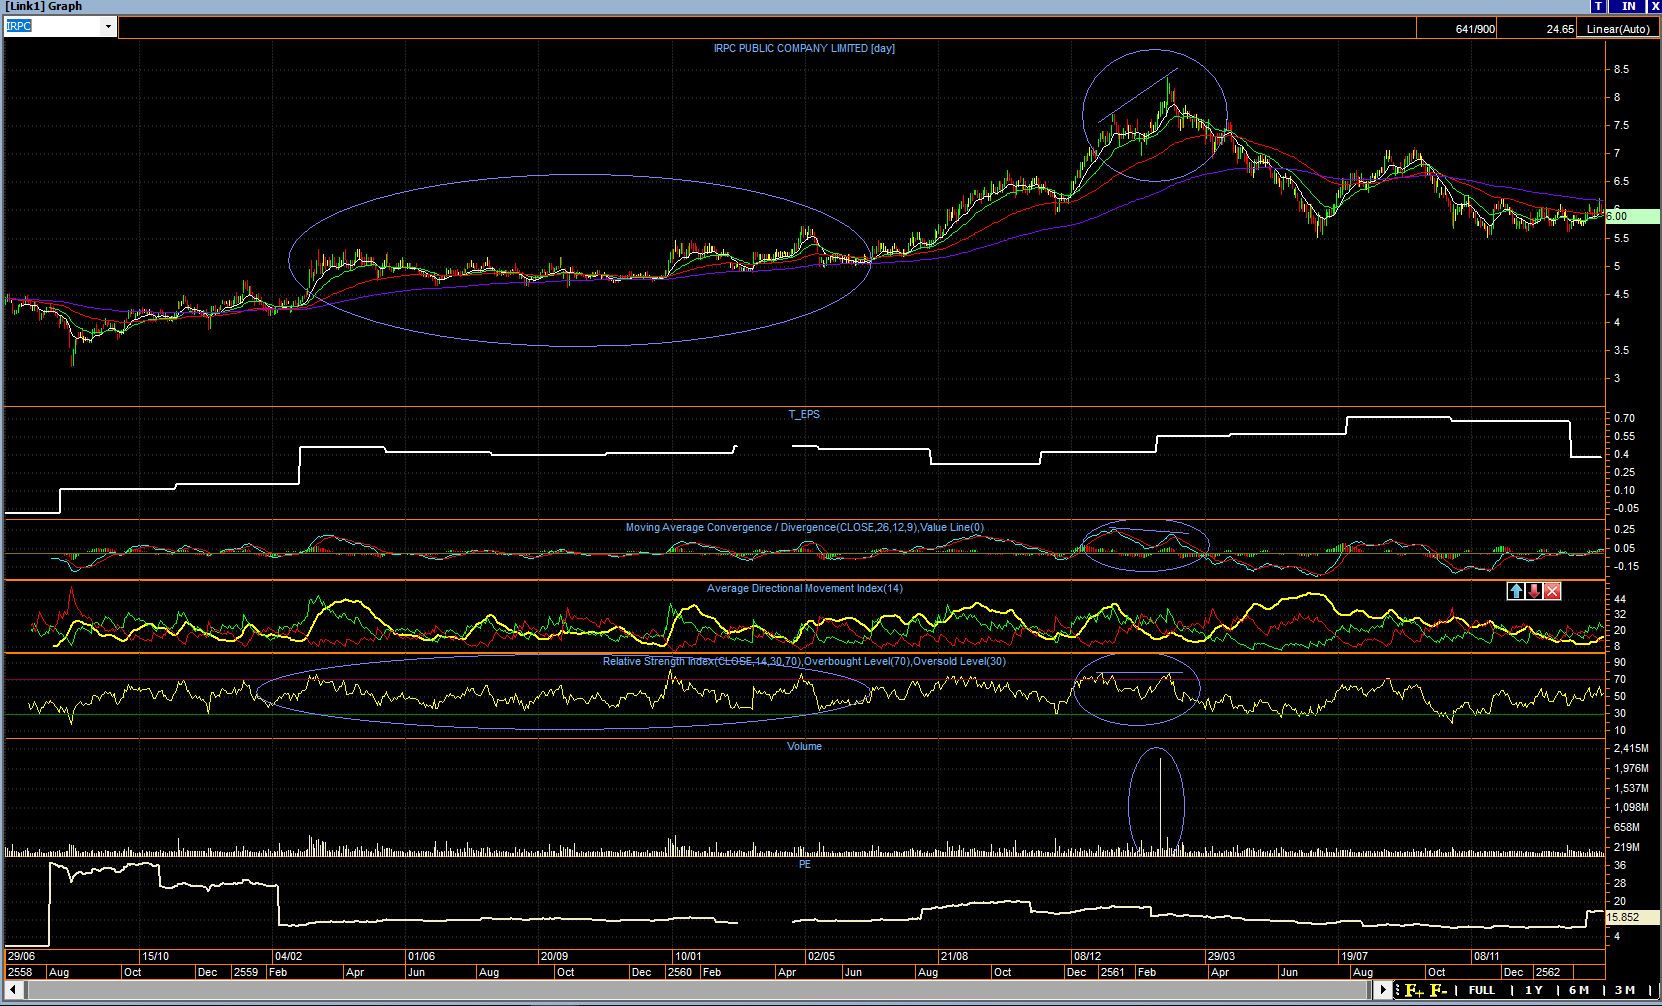
Task: Click the F- zoom out icon
Action: [1439, 990]
